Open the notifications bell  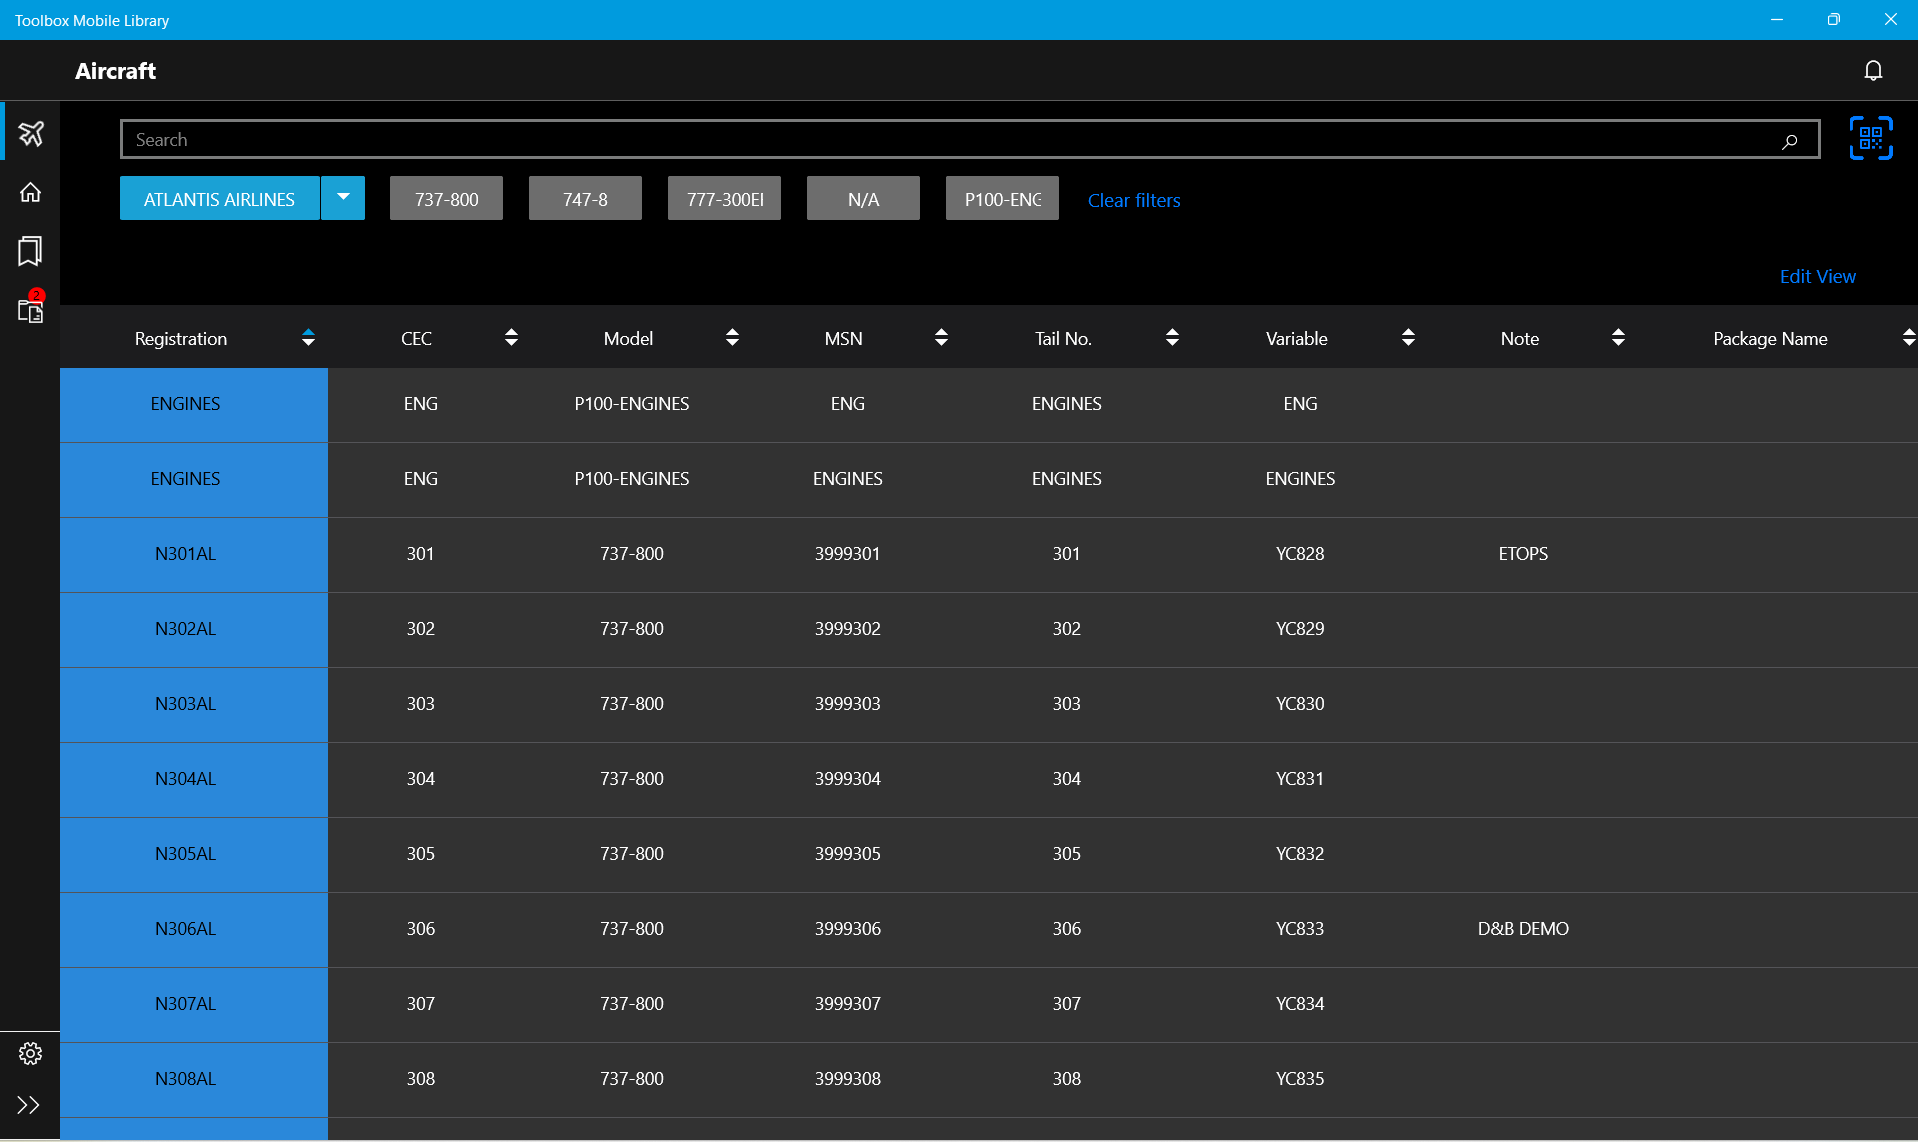1873,70
